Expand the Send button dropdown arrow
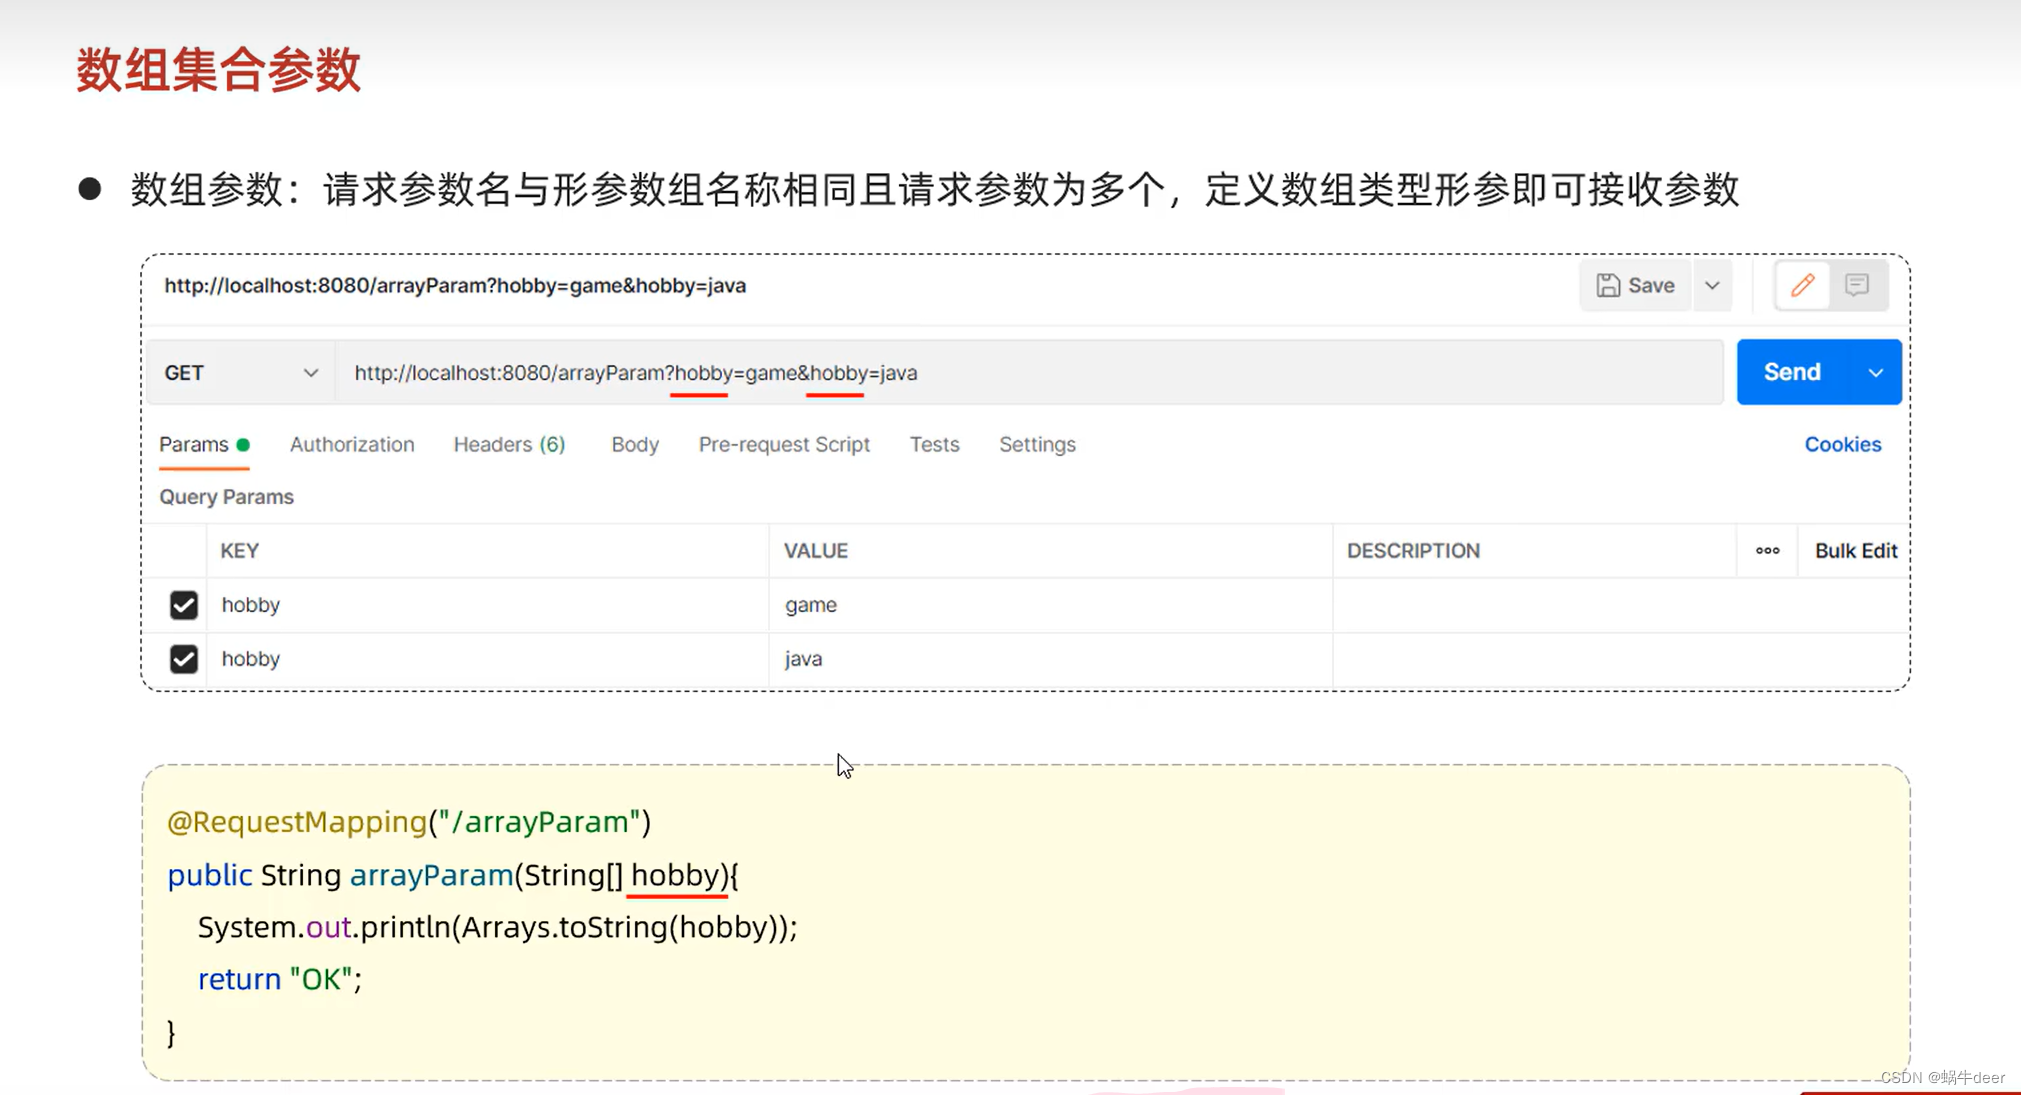 coord(1875,373)
